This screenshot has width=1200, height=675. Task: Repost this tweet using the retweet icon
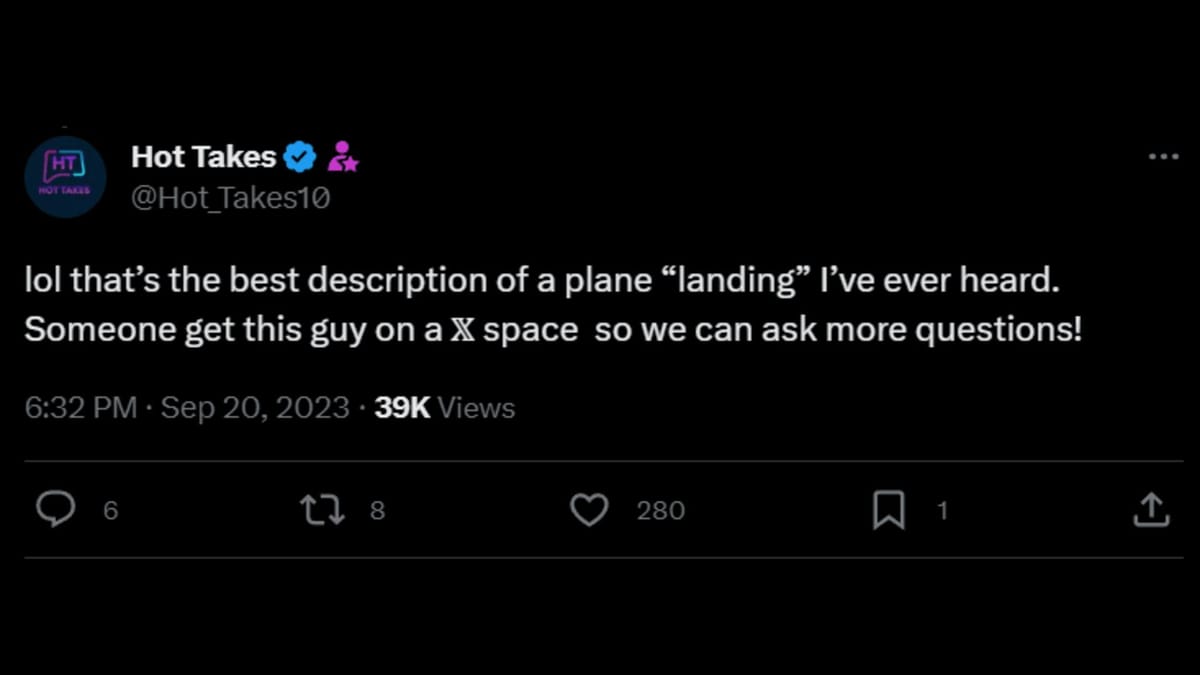tap(323, 510)
